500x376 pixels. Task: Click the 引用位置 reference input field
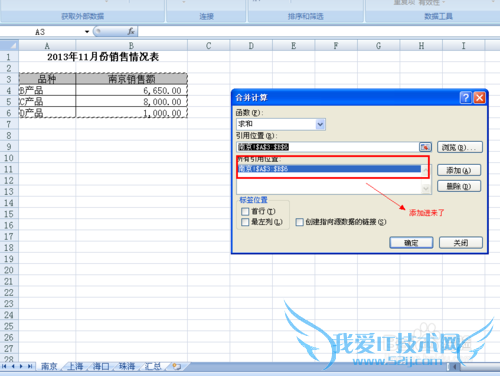point(328,147)
